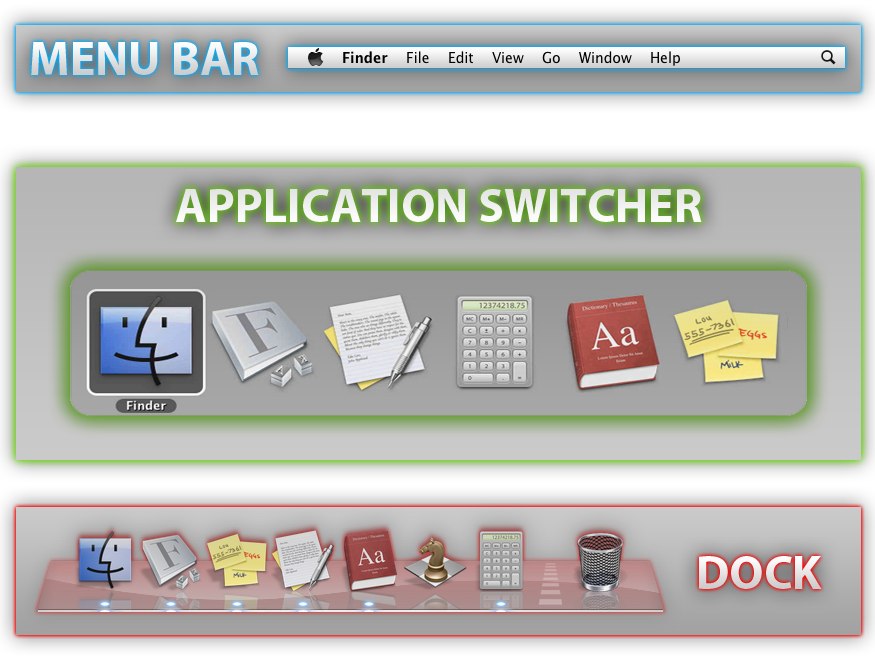Screen dimensions: 875x658
Task: Open Dictionary from the Dock
Action: point(369,560)
